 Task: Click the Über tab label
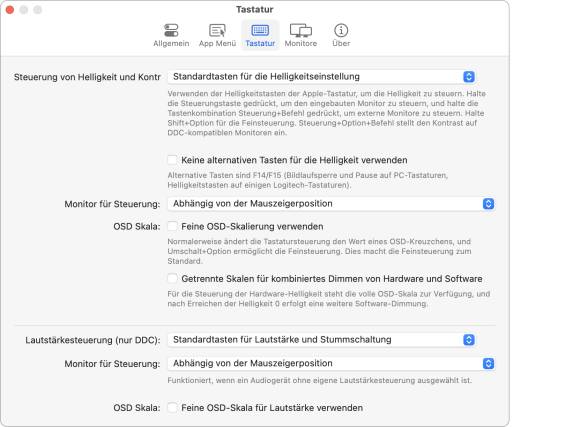[x=341, y=43]
